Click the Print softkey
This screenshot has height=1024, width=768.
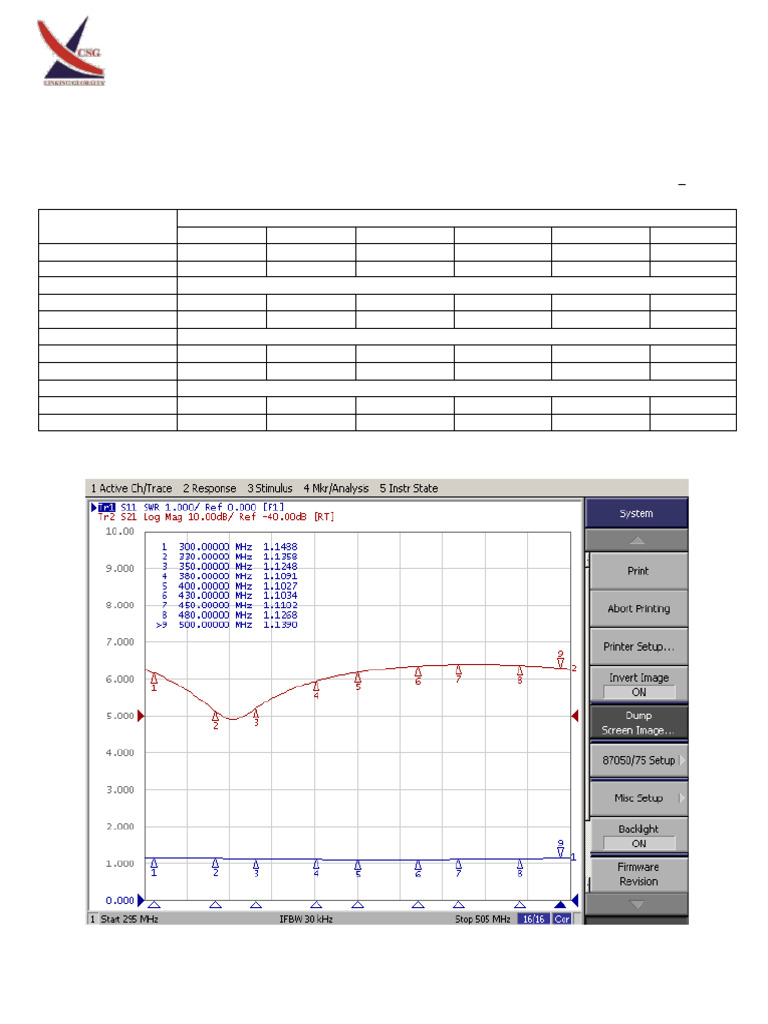point(638,571)
